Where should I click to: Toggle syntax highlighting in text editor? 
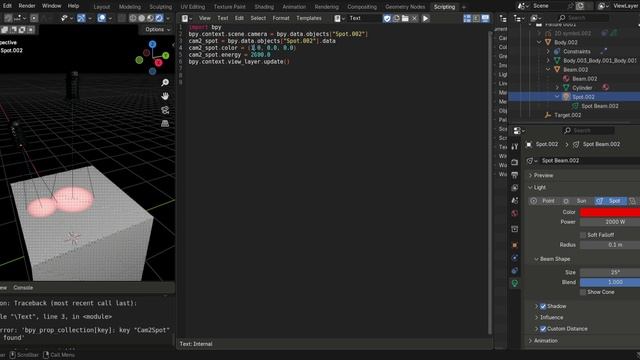485,18
